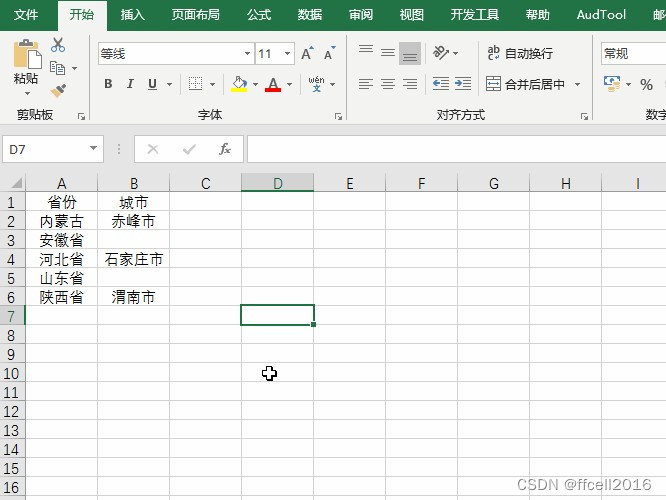Open merge options dropdown arrow
Image resolution: width=666 pixels, height=500 pixels.
(577, 84)
